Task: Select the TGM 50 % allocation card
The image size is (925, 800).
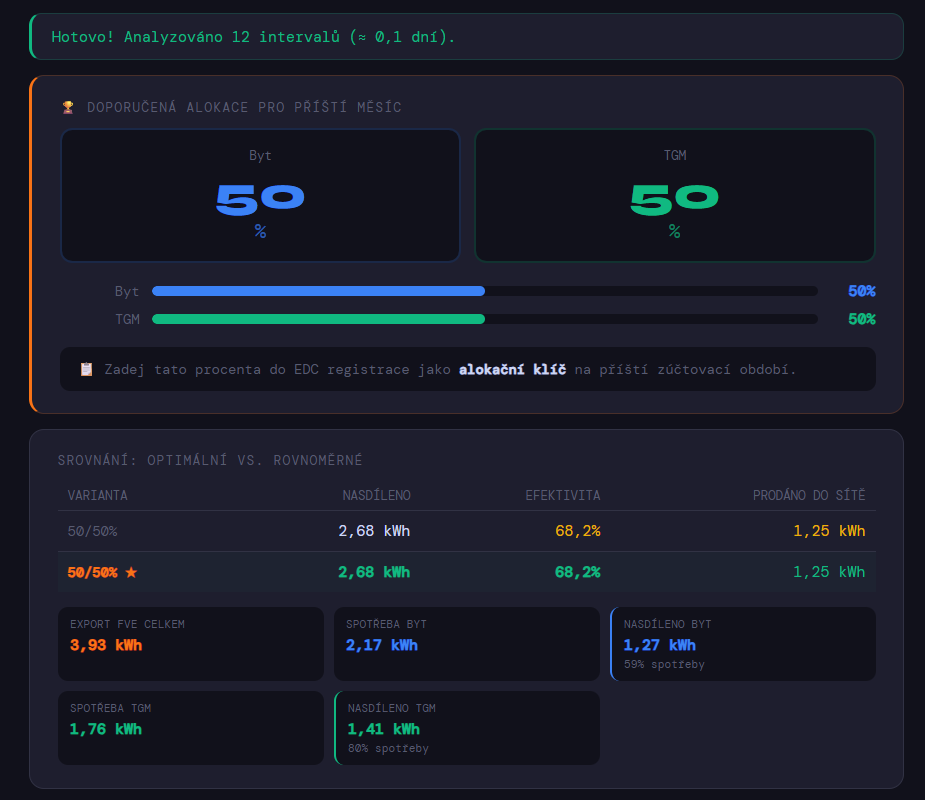Action: pos(674,195)
